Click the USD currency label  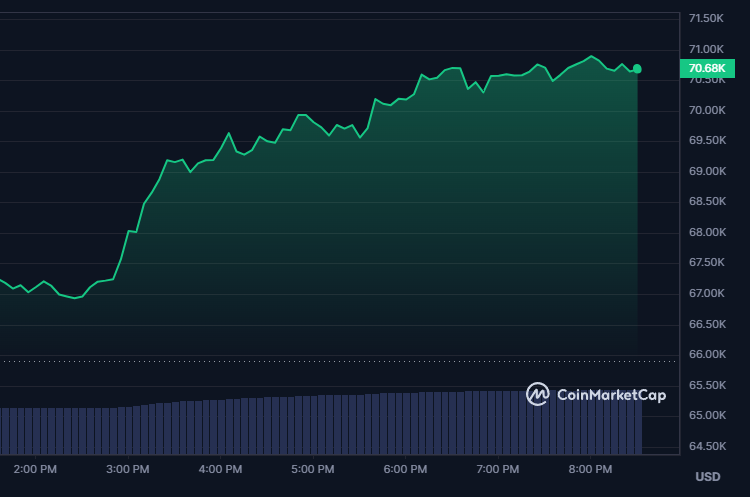coord(707,476)
